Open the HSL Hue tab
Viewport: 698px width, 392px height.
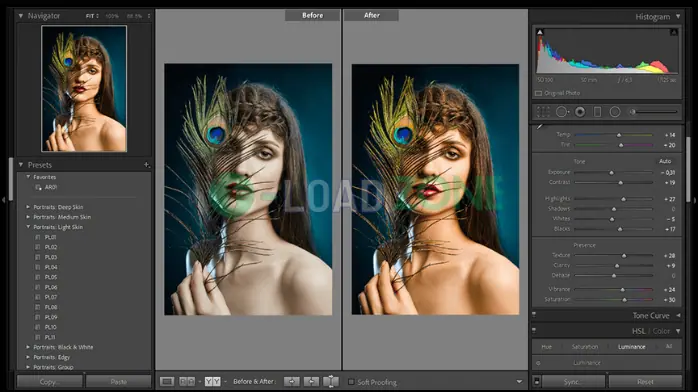click(547, 347)
